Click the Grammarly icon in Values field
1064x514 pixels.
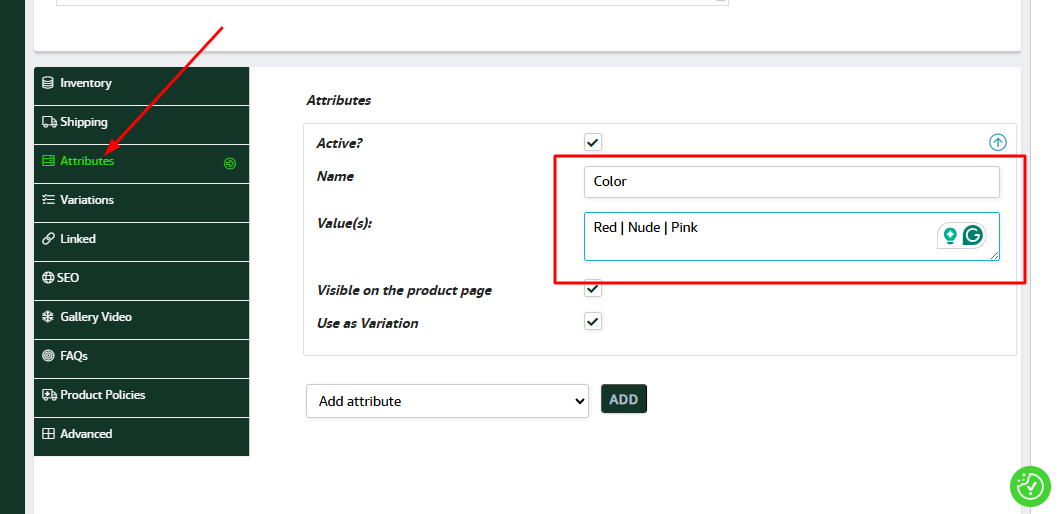[x=973, y=236]
